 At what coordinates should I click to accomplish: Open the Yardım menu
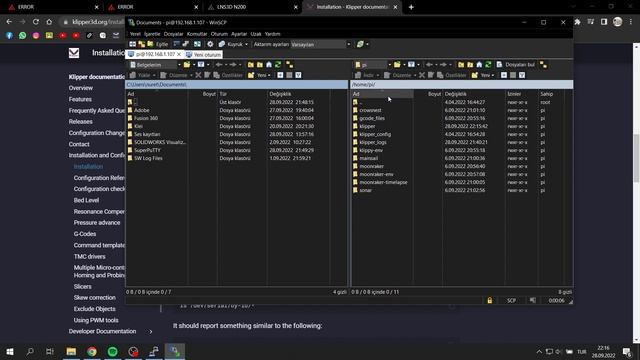(273, 34)
